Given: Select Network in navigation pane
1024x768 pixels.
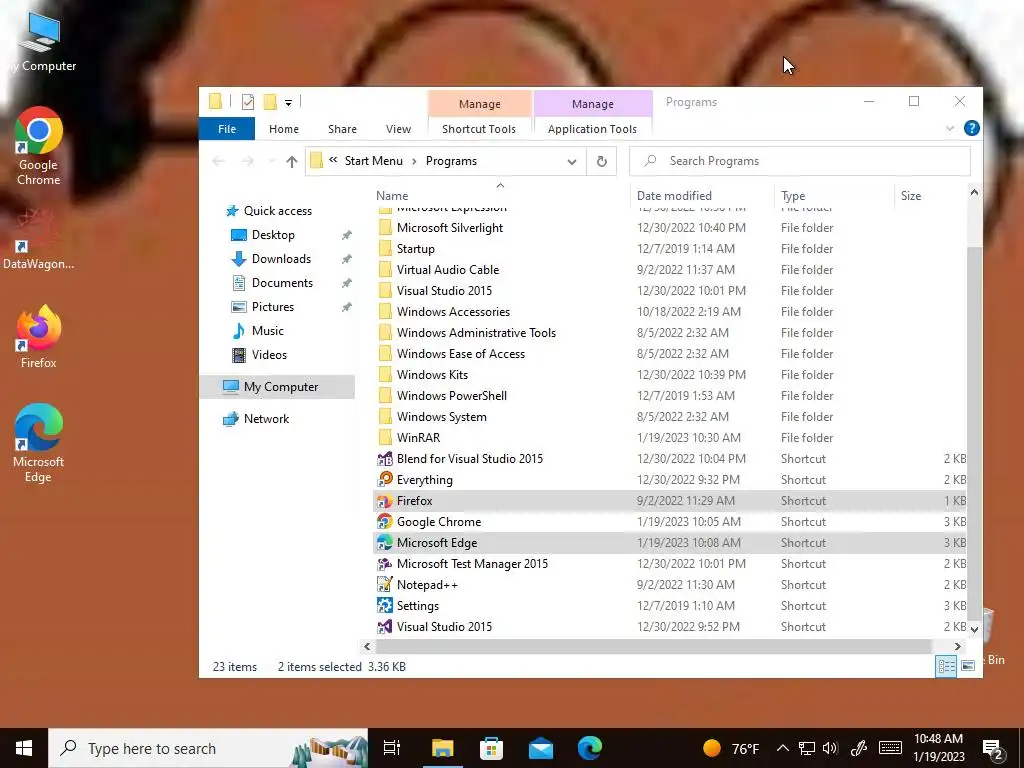Looking at the screenshot, I should tap(266, 419).
